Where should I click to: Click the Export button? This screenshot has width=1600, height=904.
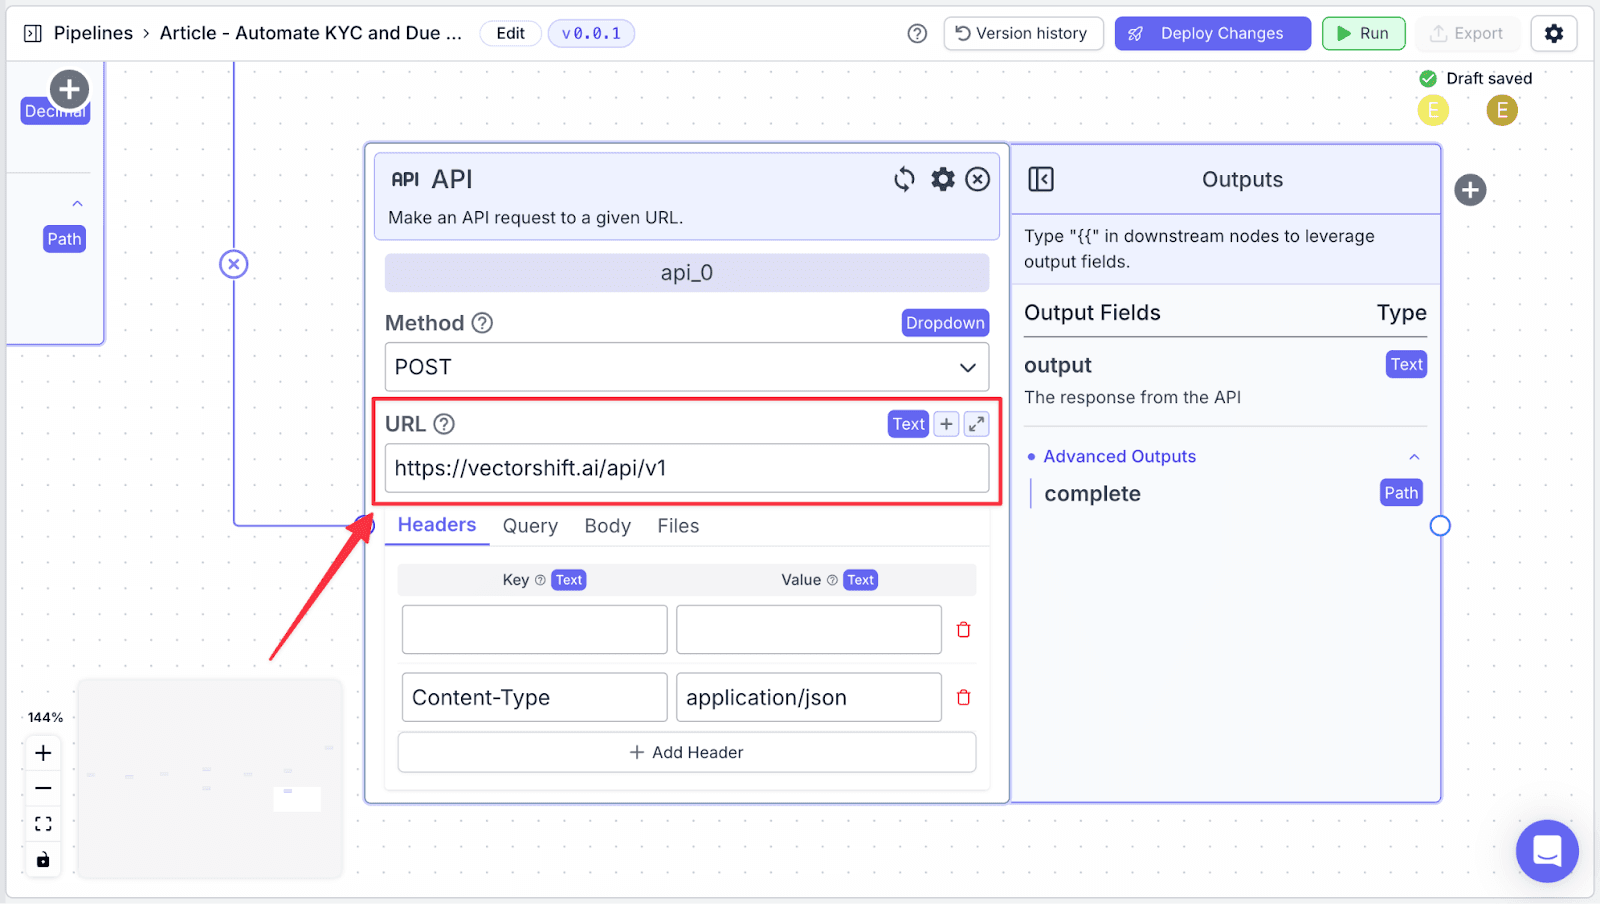tap(1467, 33)
